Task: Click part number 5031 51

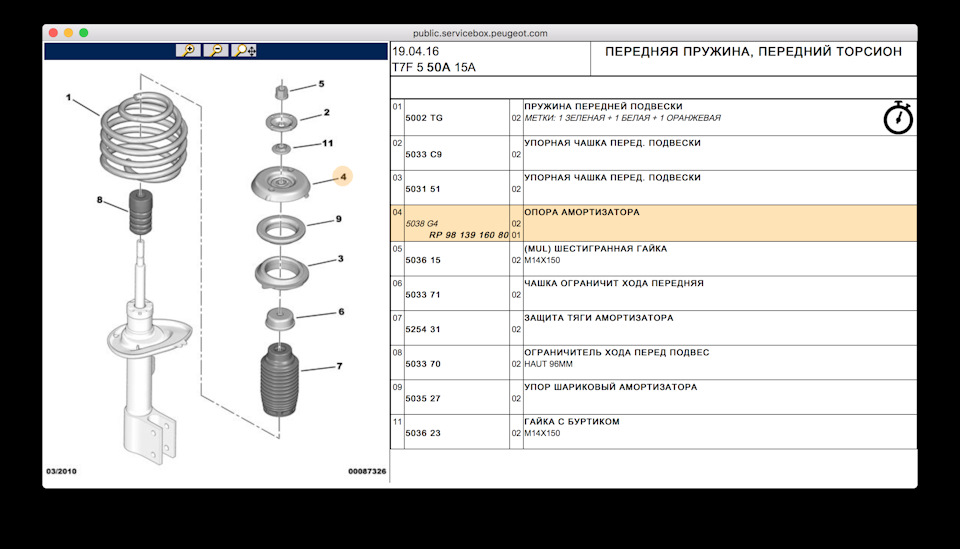Action: [x=422, y=189]
